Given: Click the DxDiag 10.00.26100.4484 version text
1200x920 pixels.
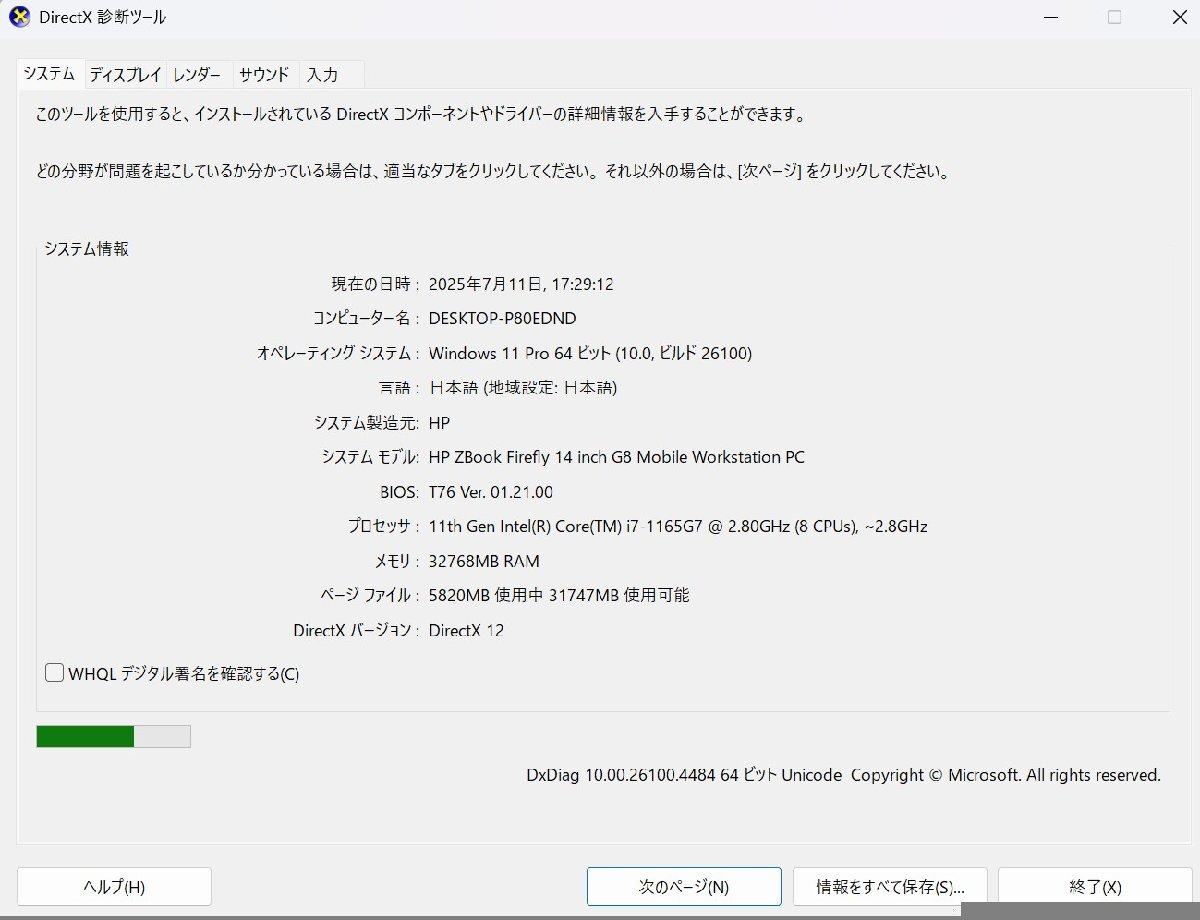Looking at the screenshot, I should [x=843, y=775].
